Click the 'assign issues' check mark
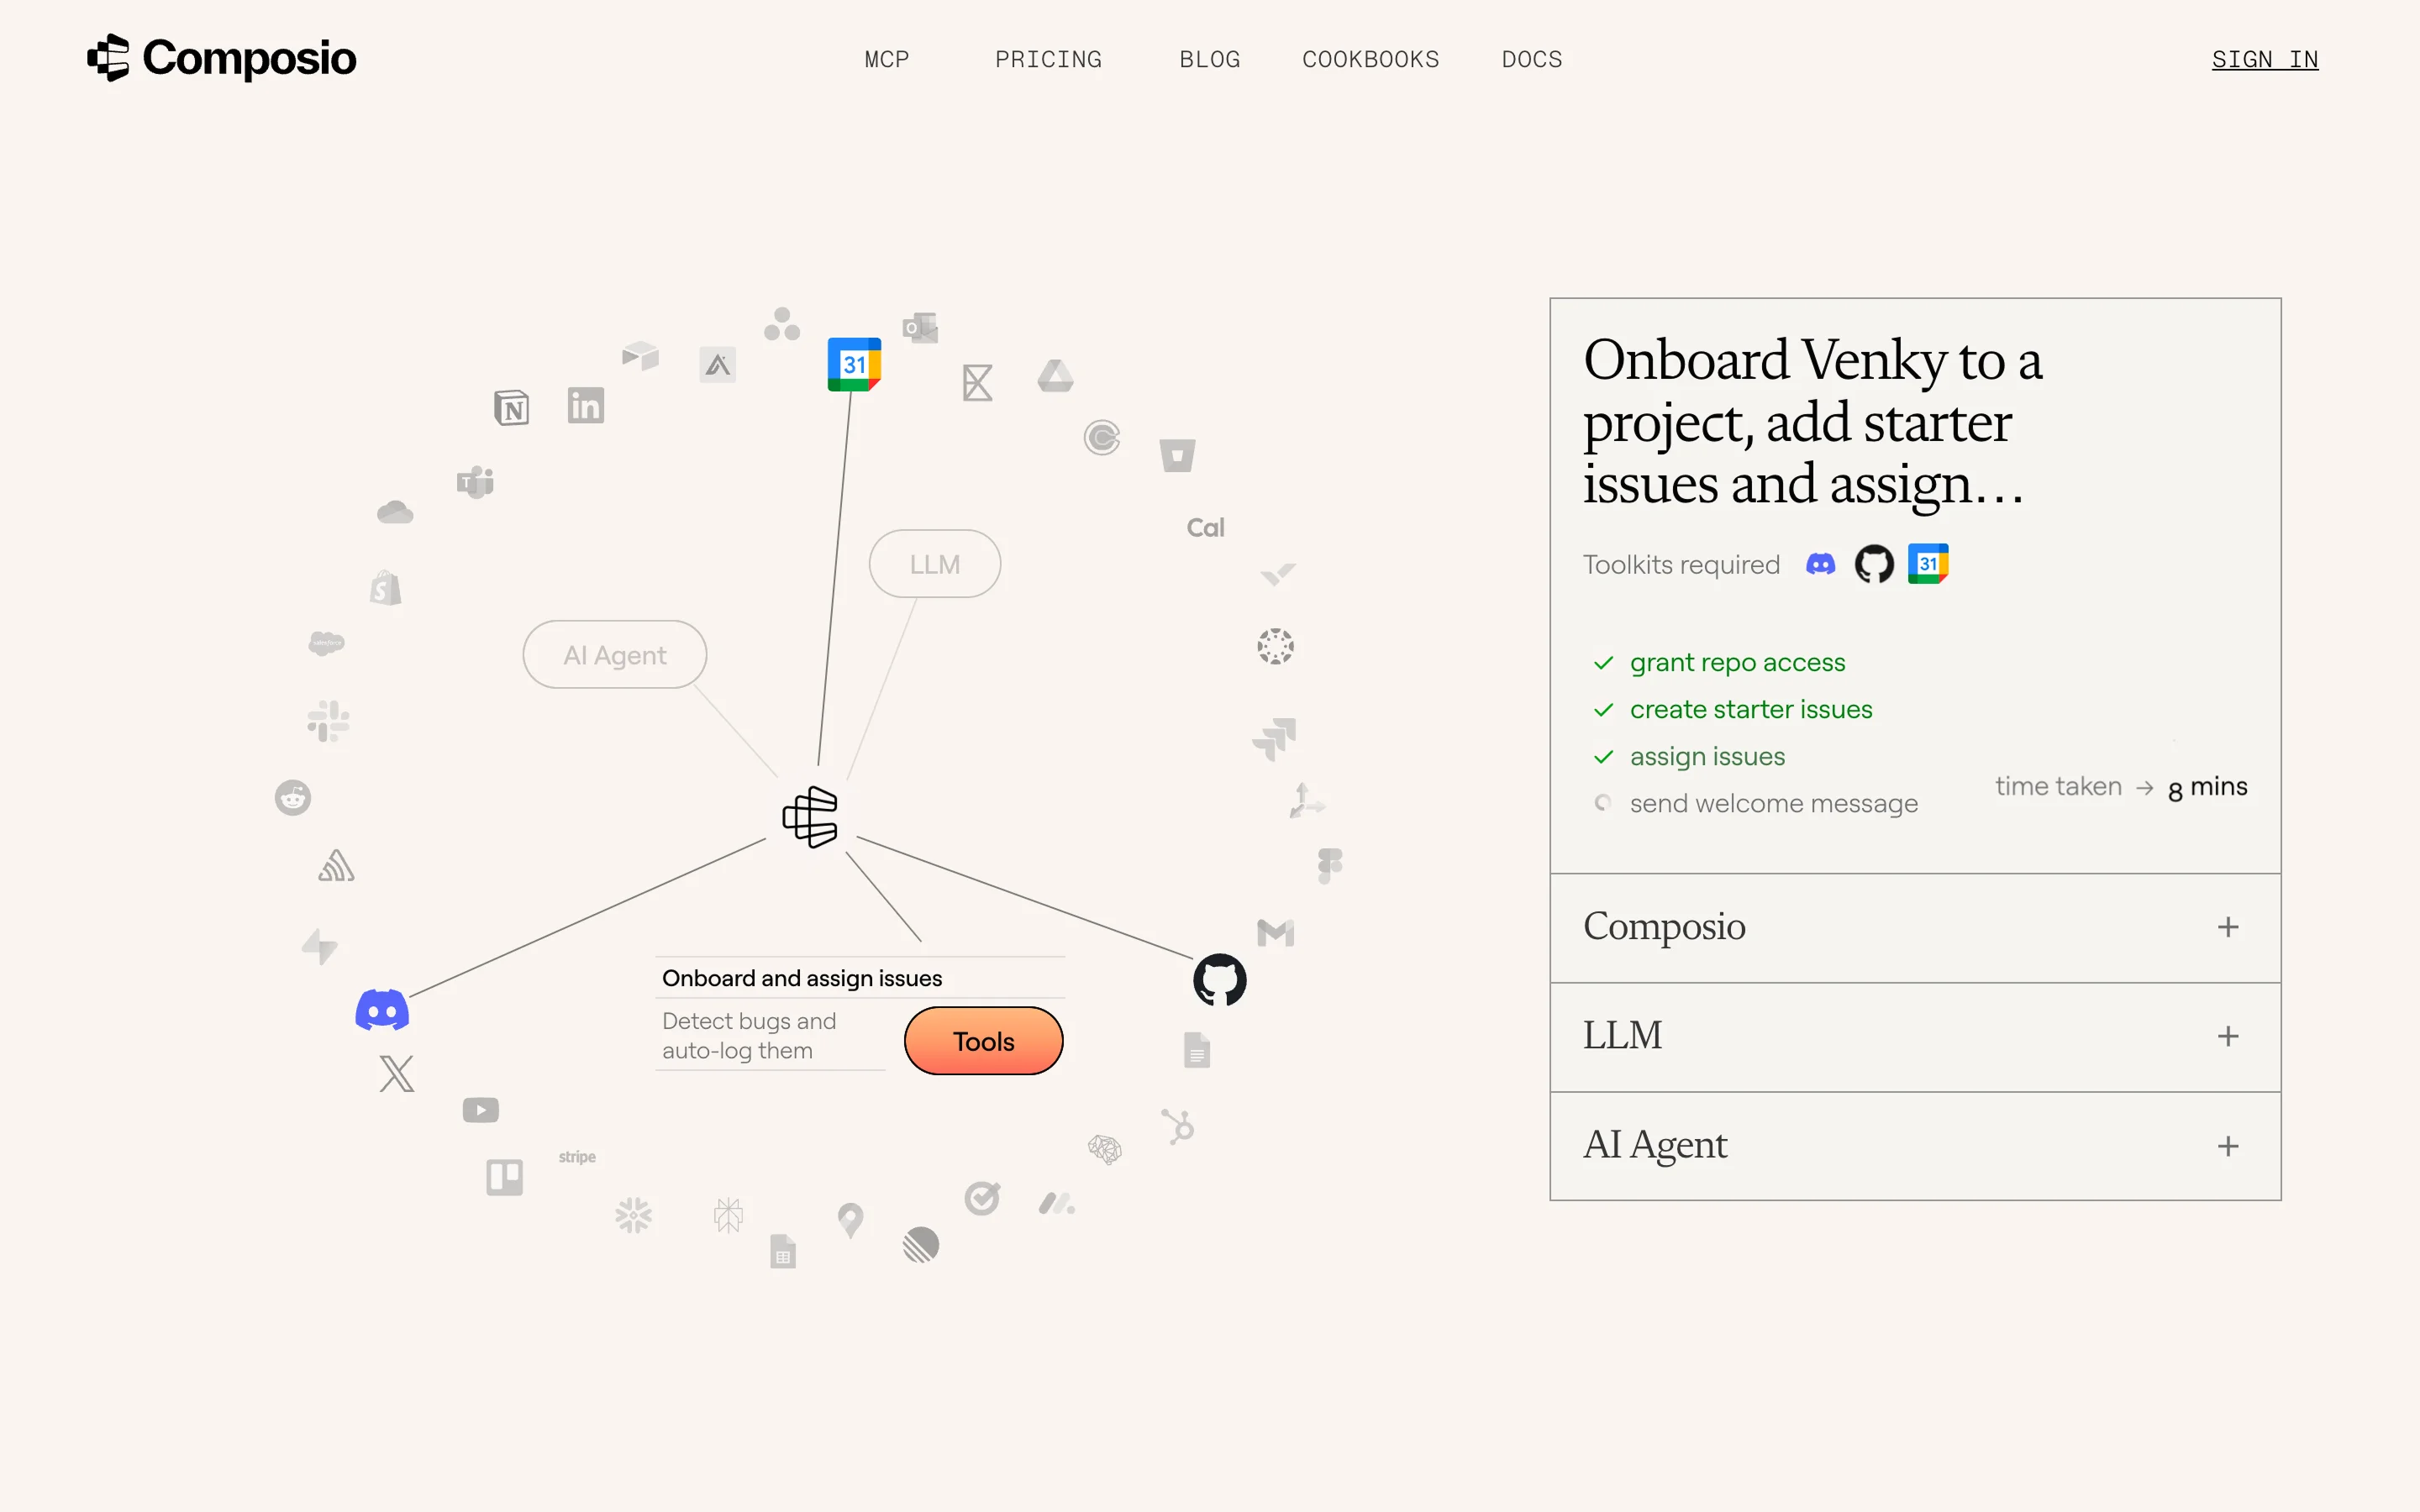Viewport: 2420px width, 1512px height. click(x=1603, y=757)
